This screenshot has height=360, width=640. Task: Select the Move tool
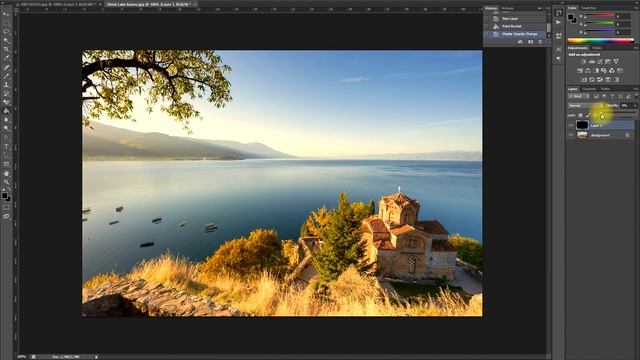point(6,13)
